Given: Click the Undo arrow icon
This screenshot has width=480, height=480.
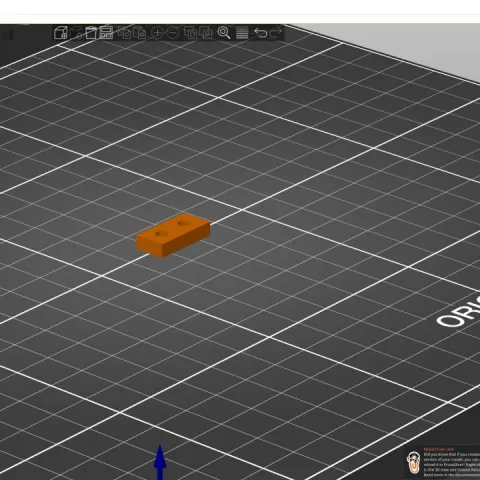Looking at the screenshot, I should coord(260,33).
